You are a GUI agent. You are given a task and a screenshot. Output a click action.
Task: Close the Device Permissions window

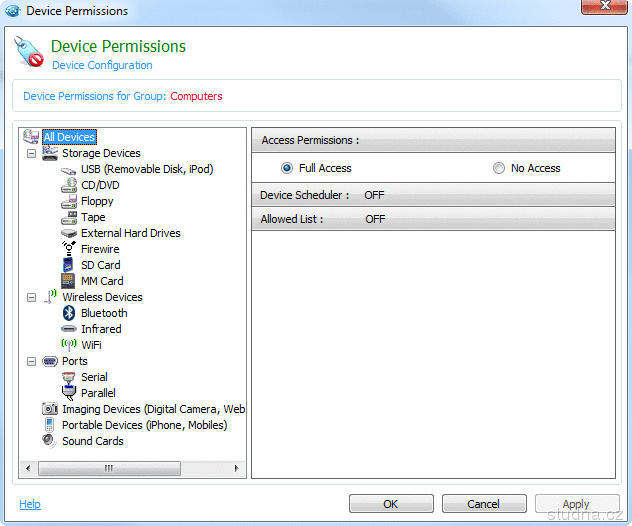(x=604, y=6)
